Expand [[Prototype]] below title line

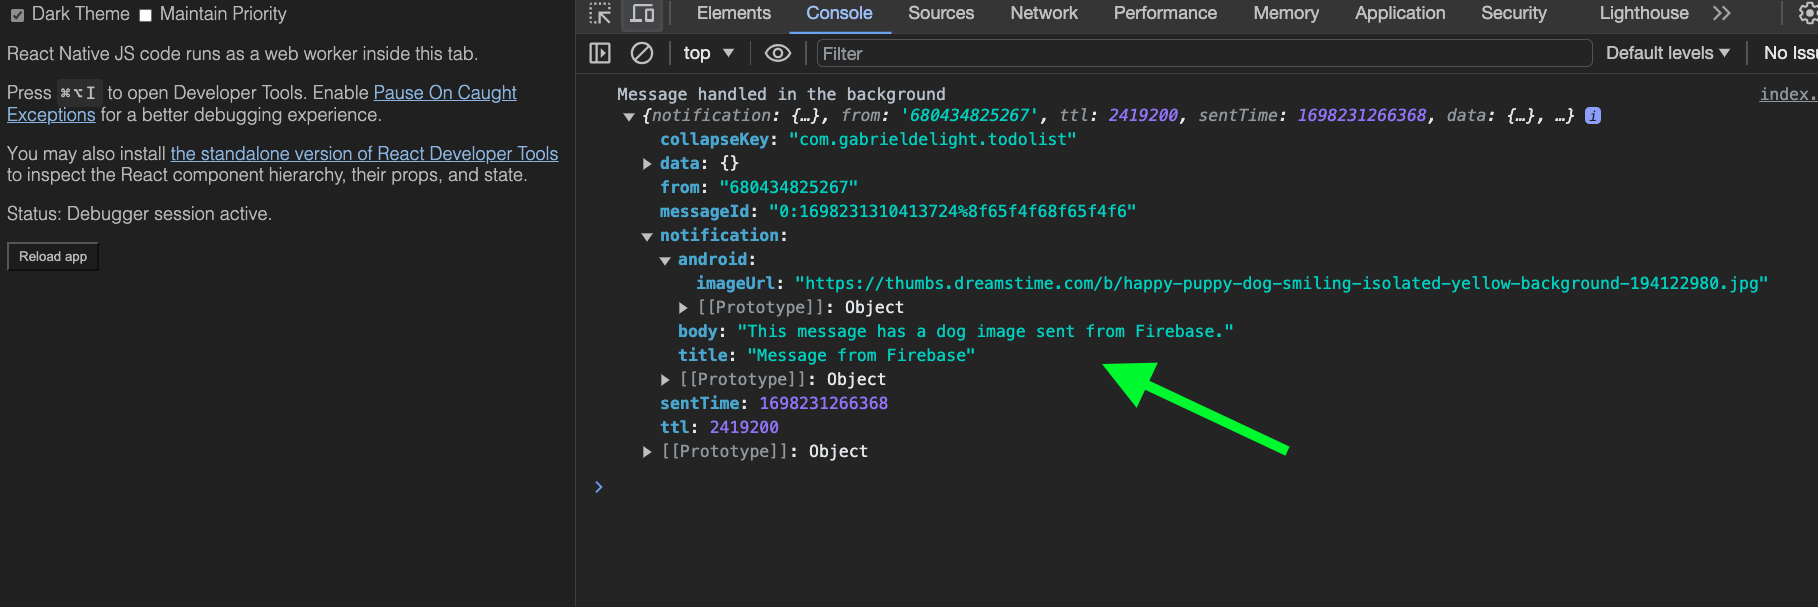pos(665,379)
